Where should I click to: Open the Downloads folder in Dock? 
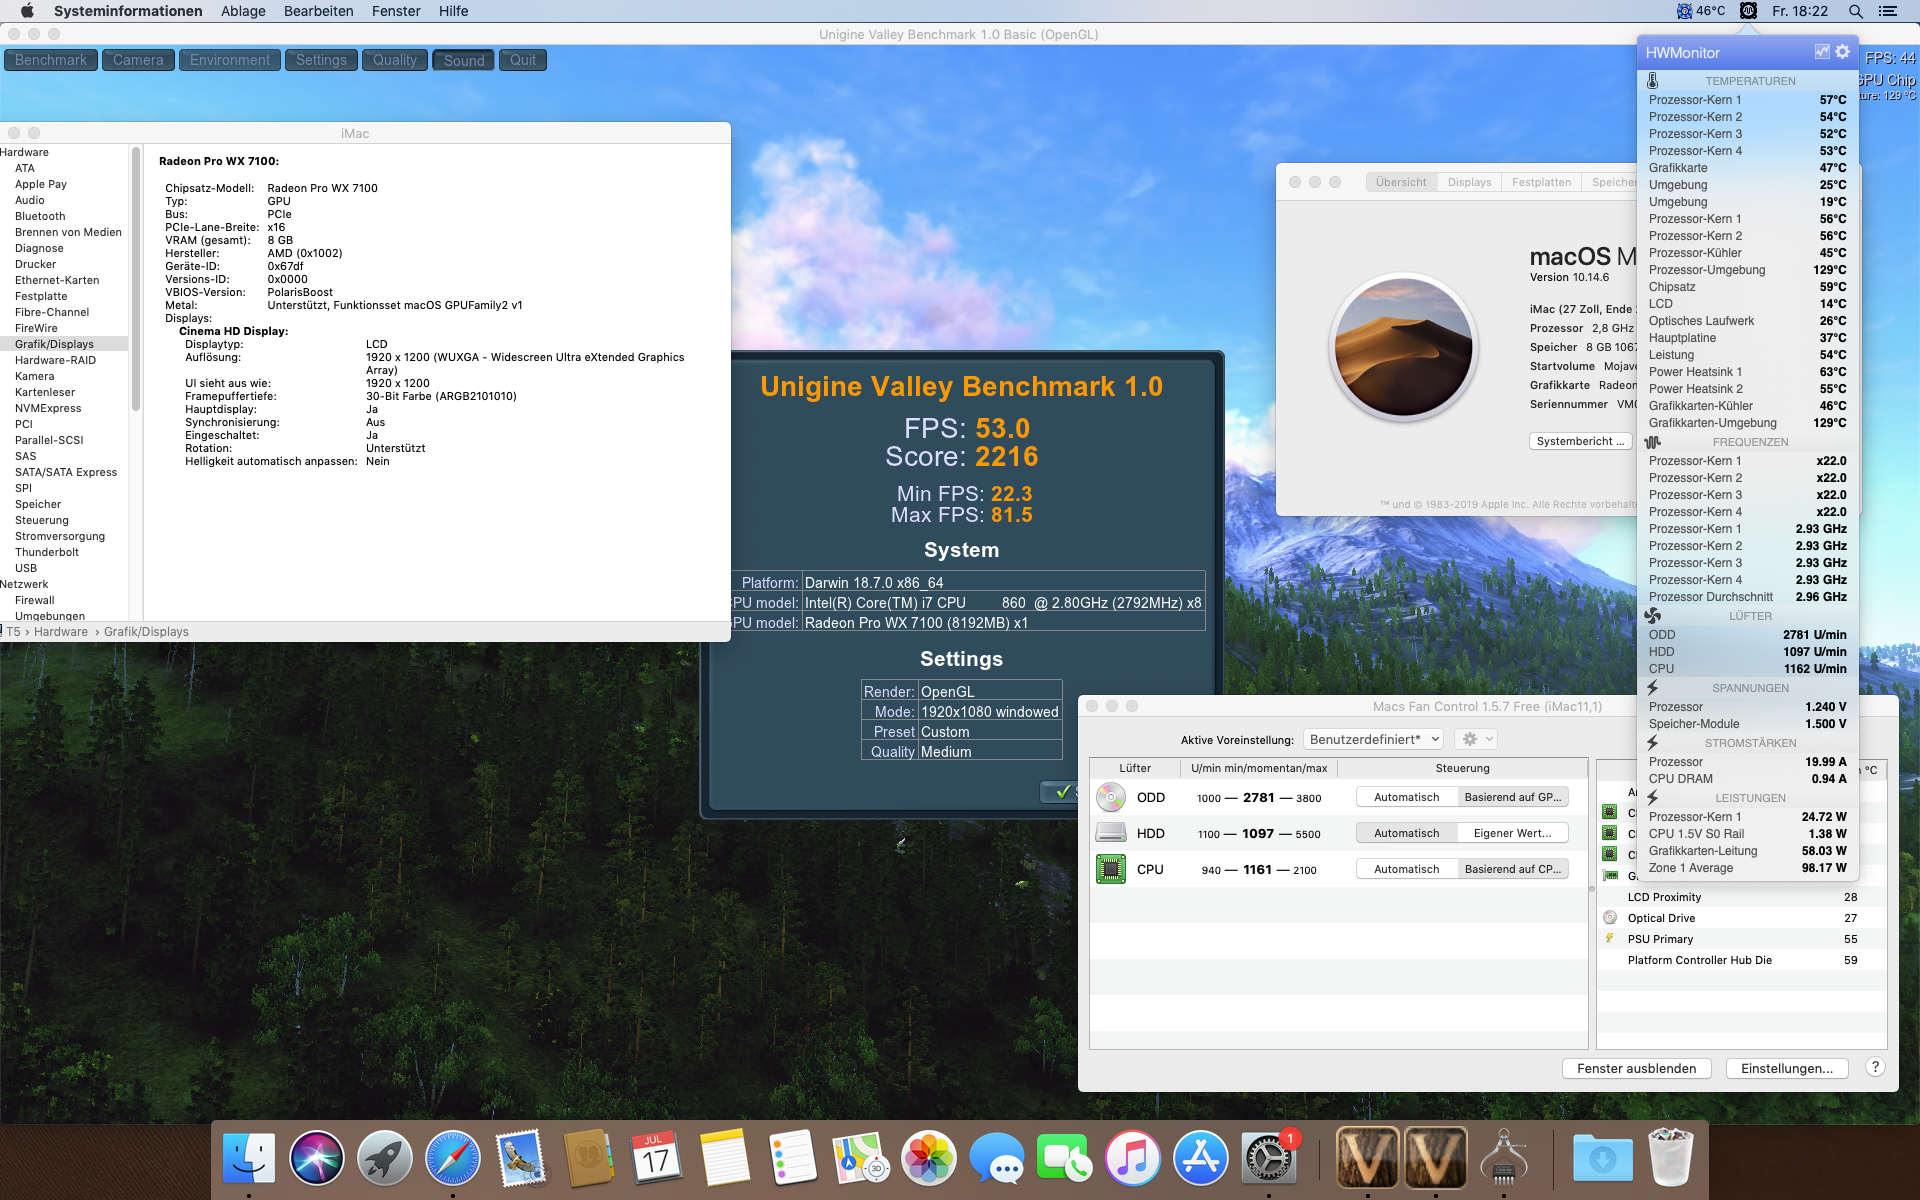pos(1602,1158)
